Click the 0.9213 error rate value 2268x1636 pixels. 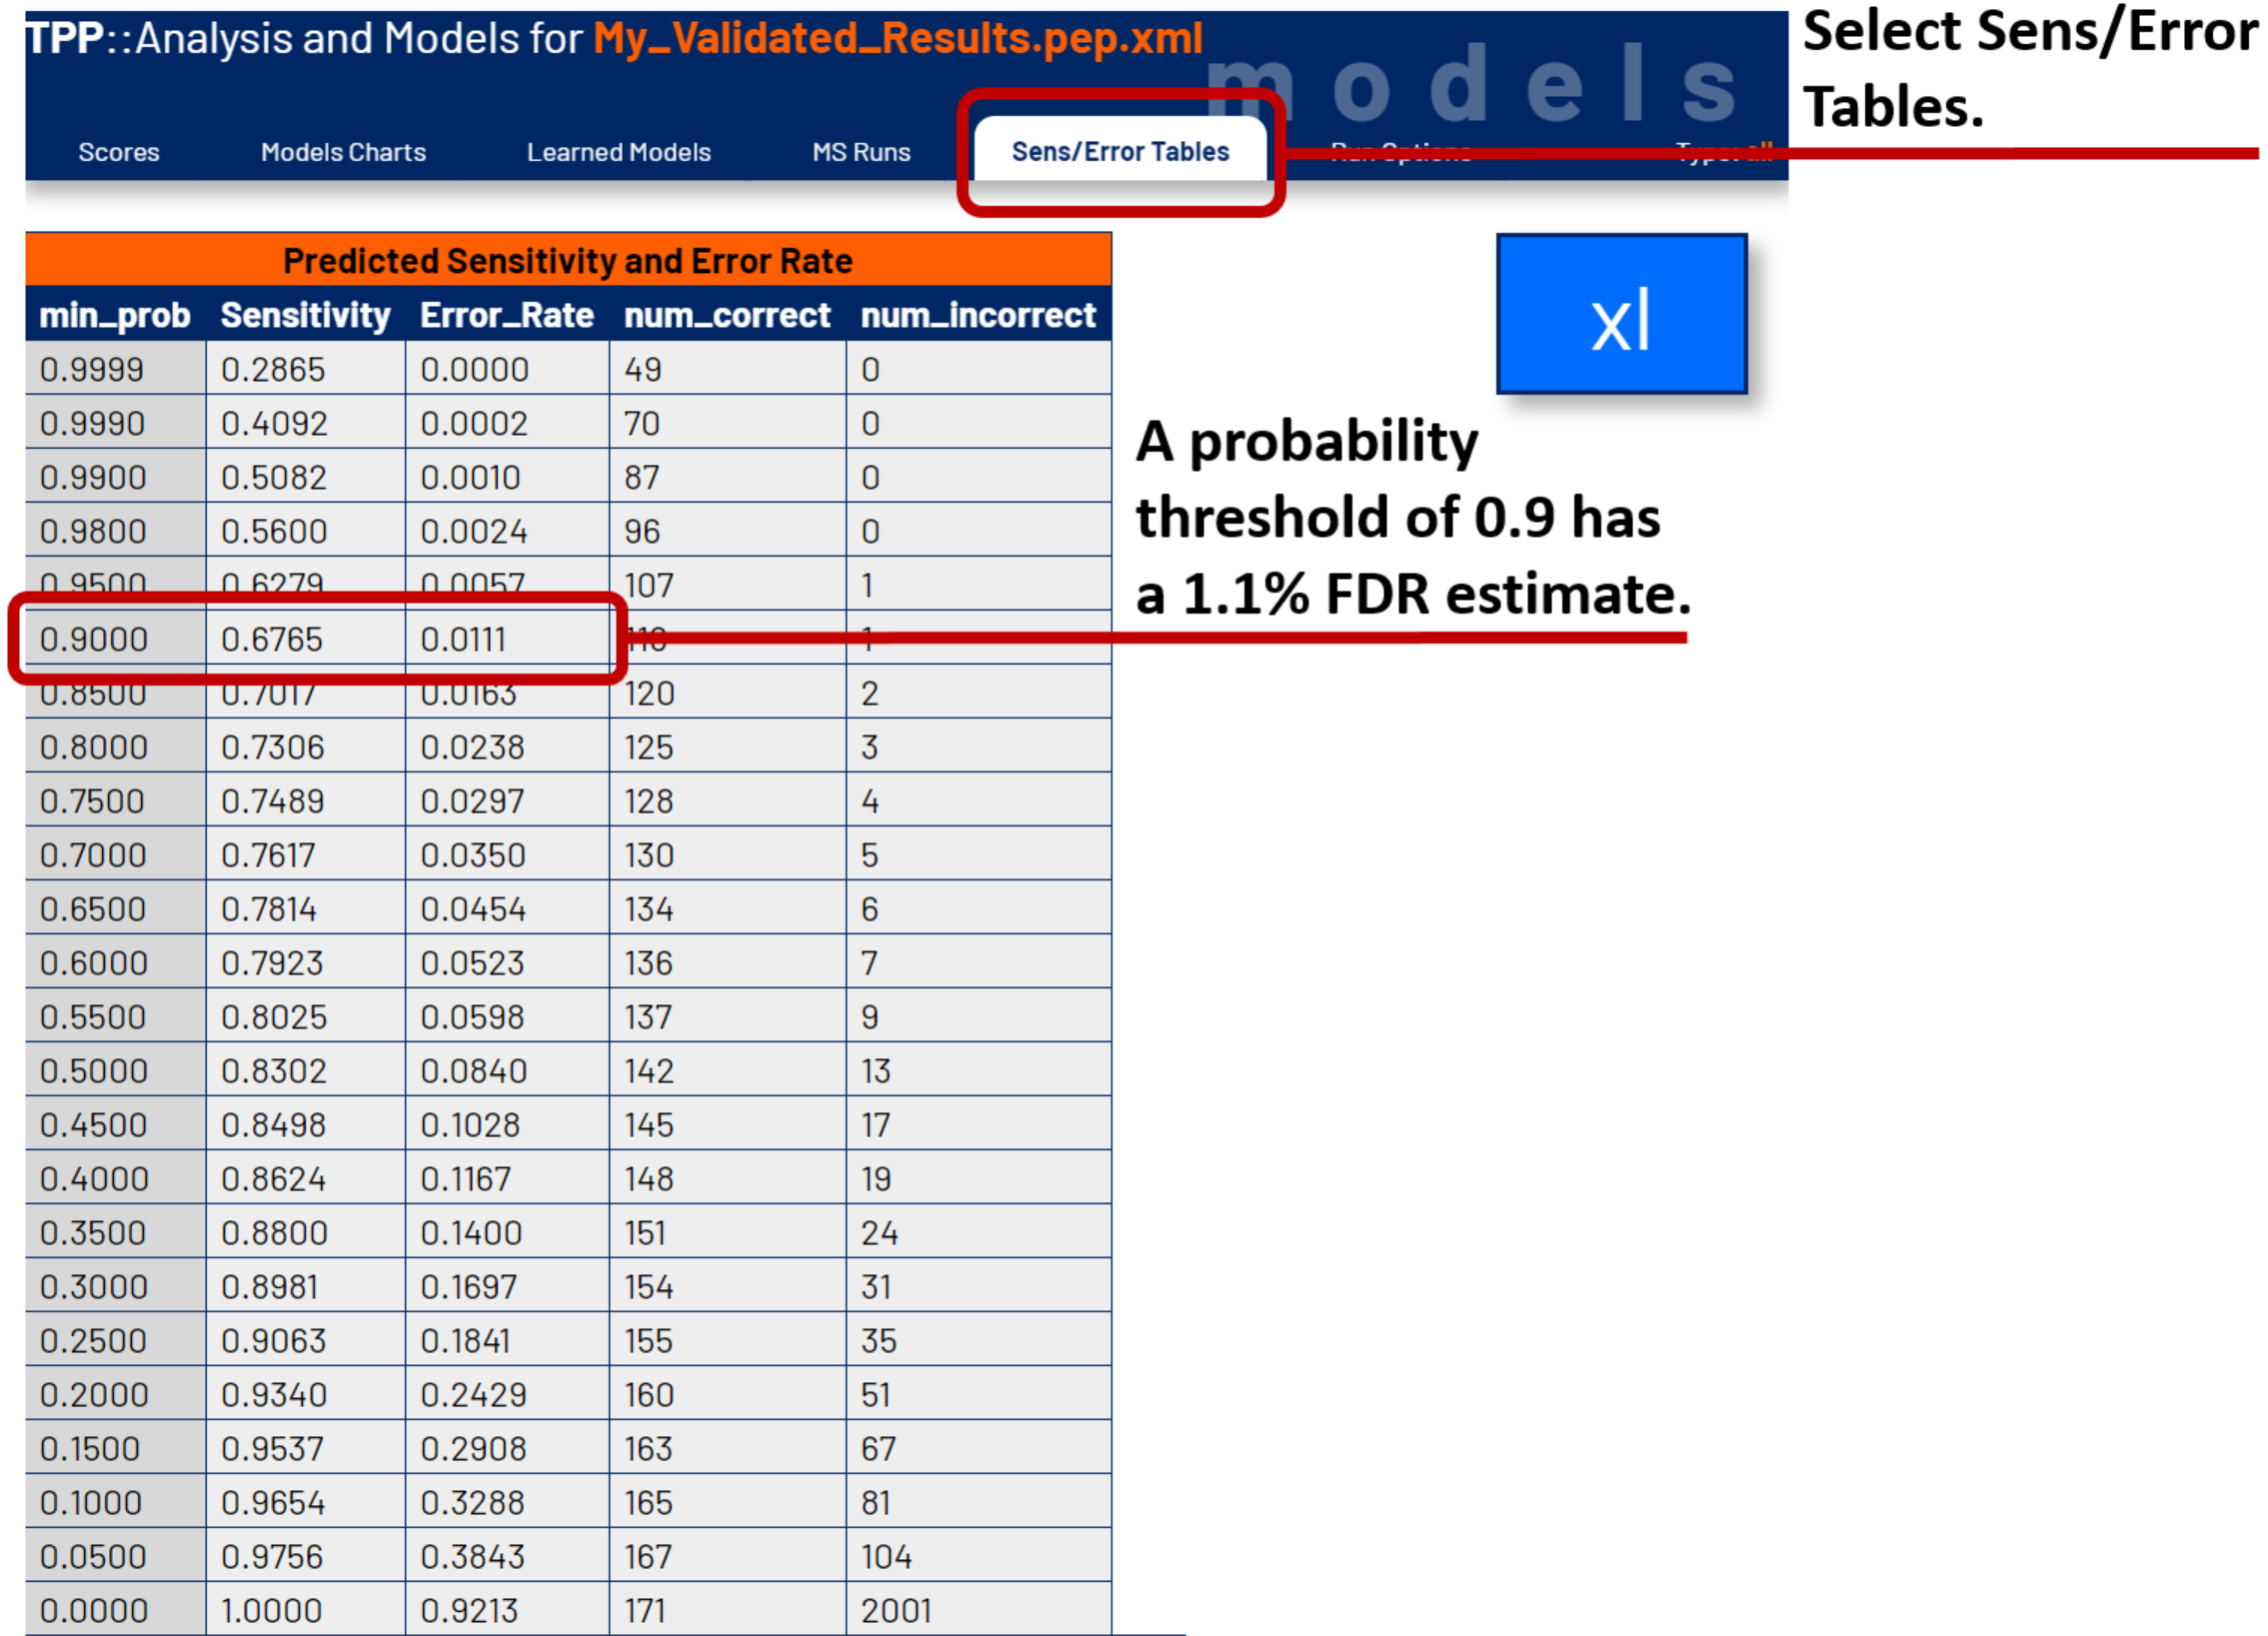469,1610
